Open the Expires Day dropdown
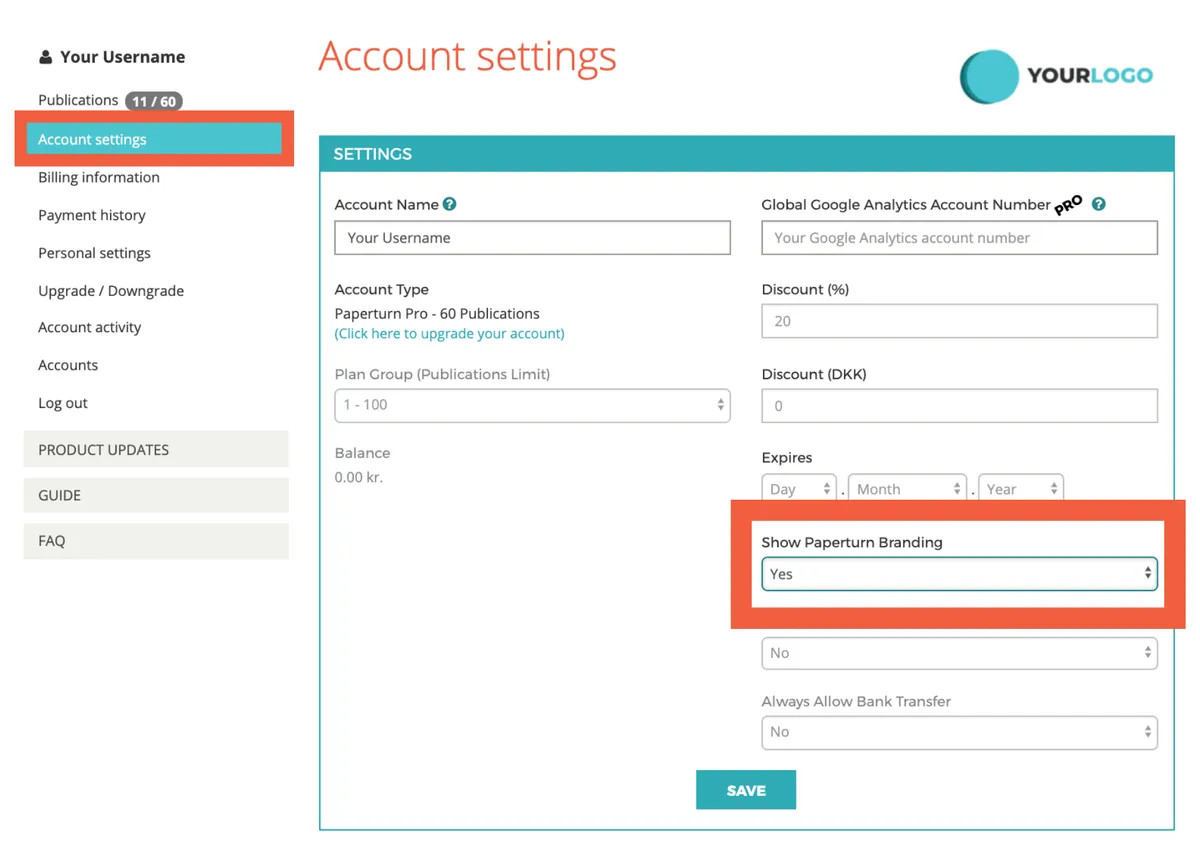1200x857 pixels. 799,489
